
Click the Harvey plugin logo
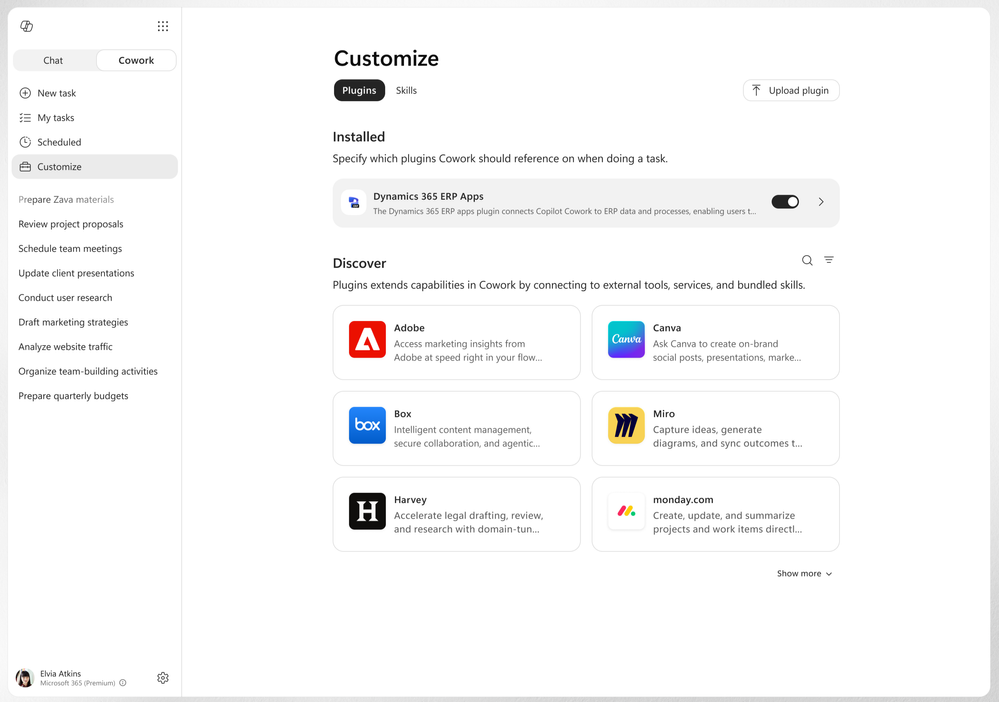tap(367, 511)
